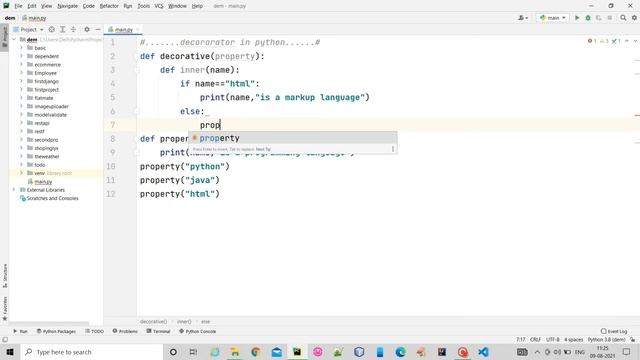Expand the basic folder

21,48
